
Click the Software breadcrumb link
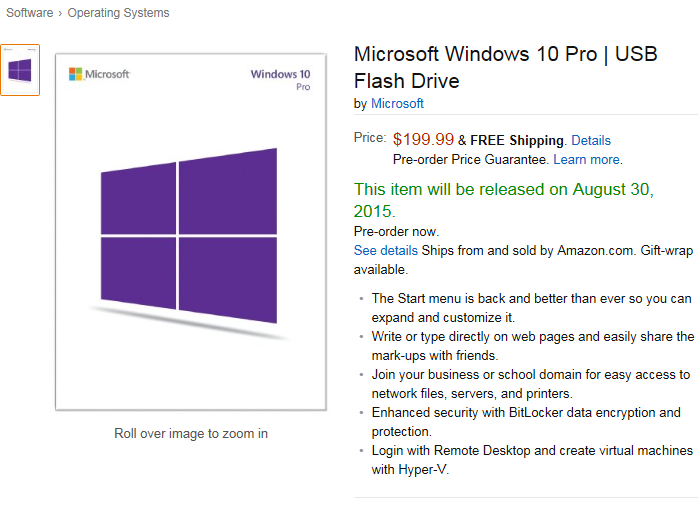[x=29, y=13]
